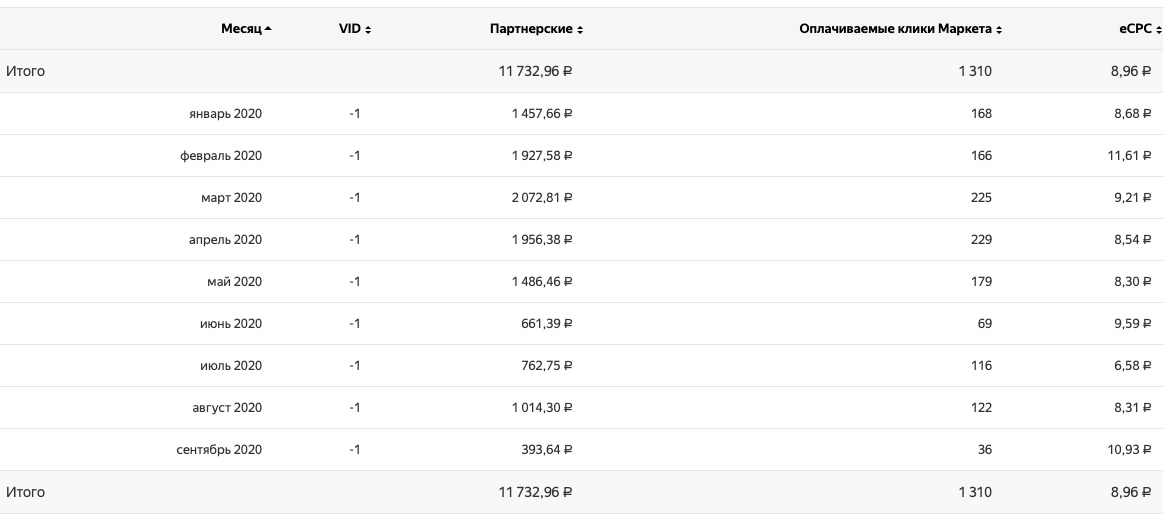Select the февраль 2020 month cell
Screen dimensions: 1163x517
(220, 156)
